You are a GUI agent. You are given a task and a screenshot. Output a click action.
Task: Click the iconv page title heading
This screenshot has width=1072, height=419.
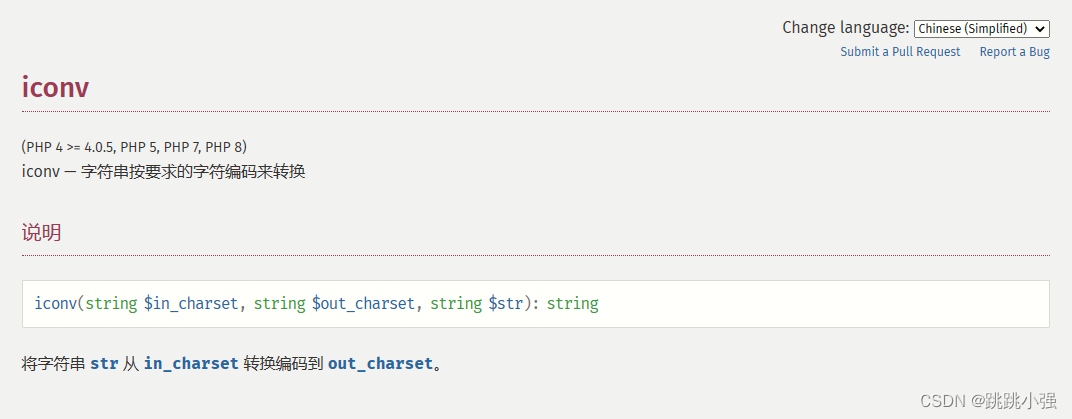pos(55,87)
